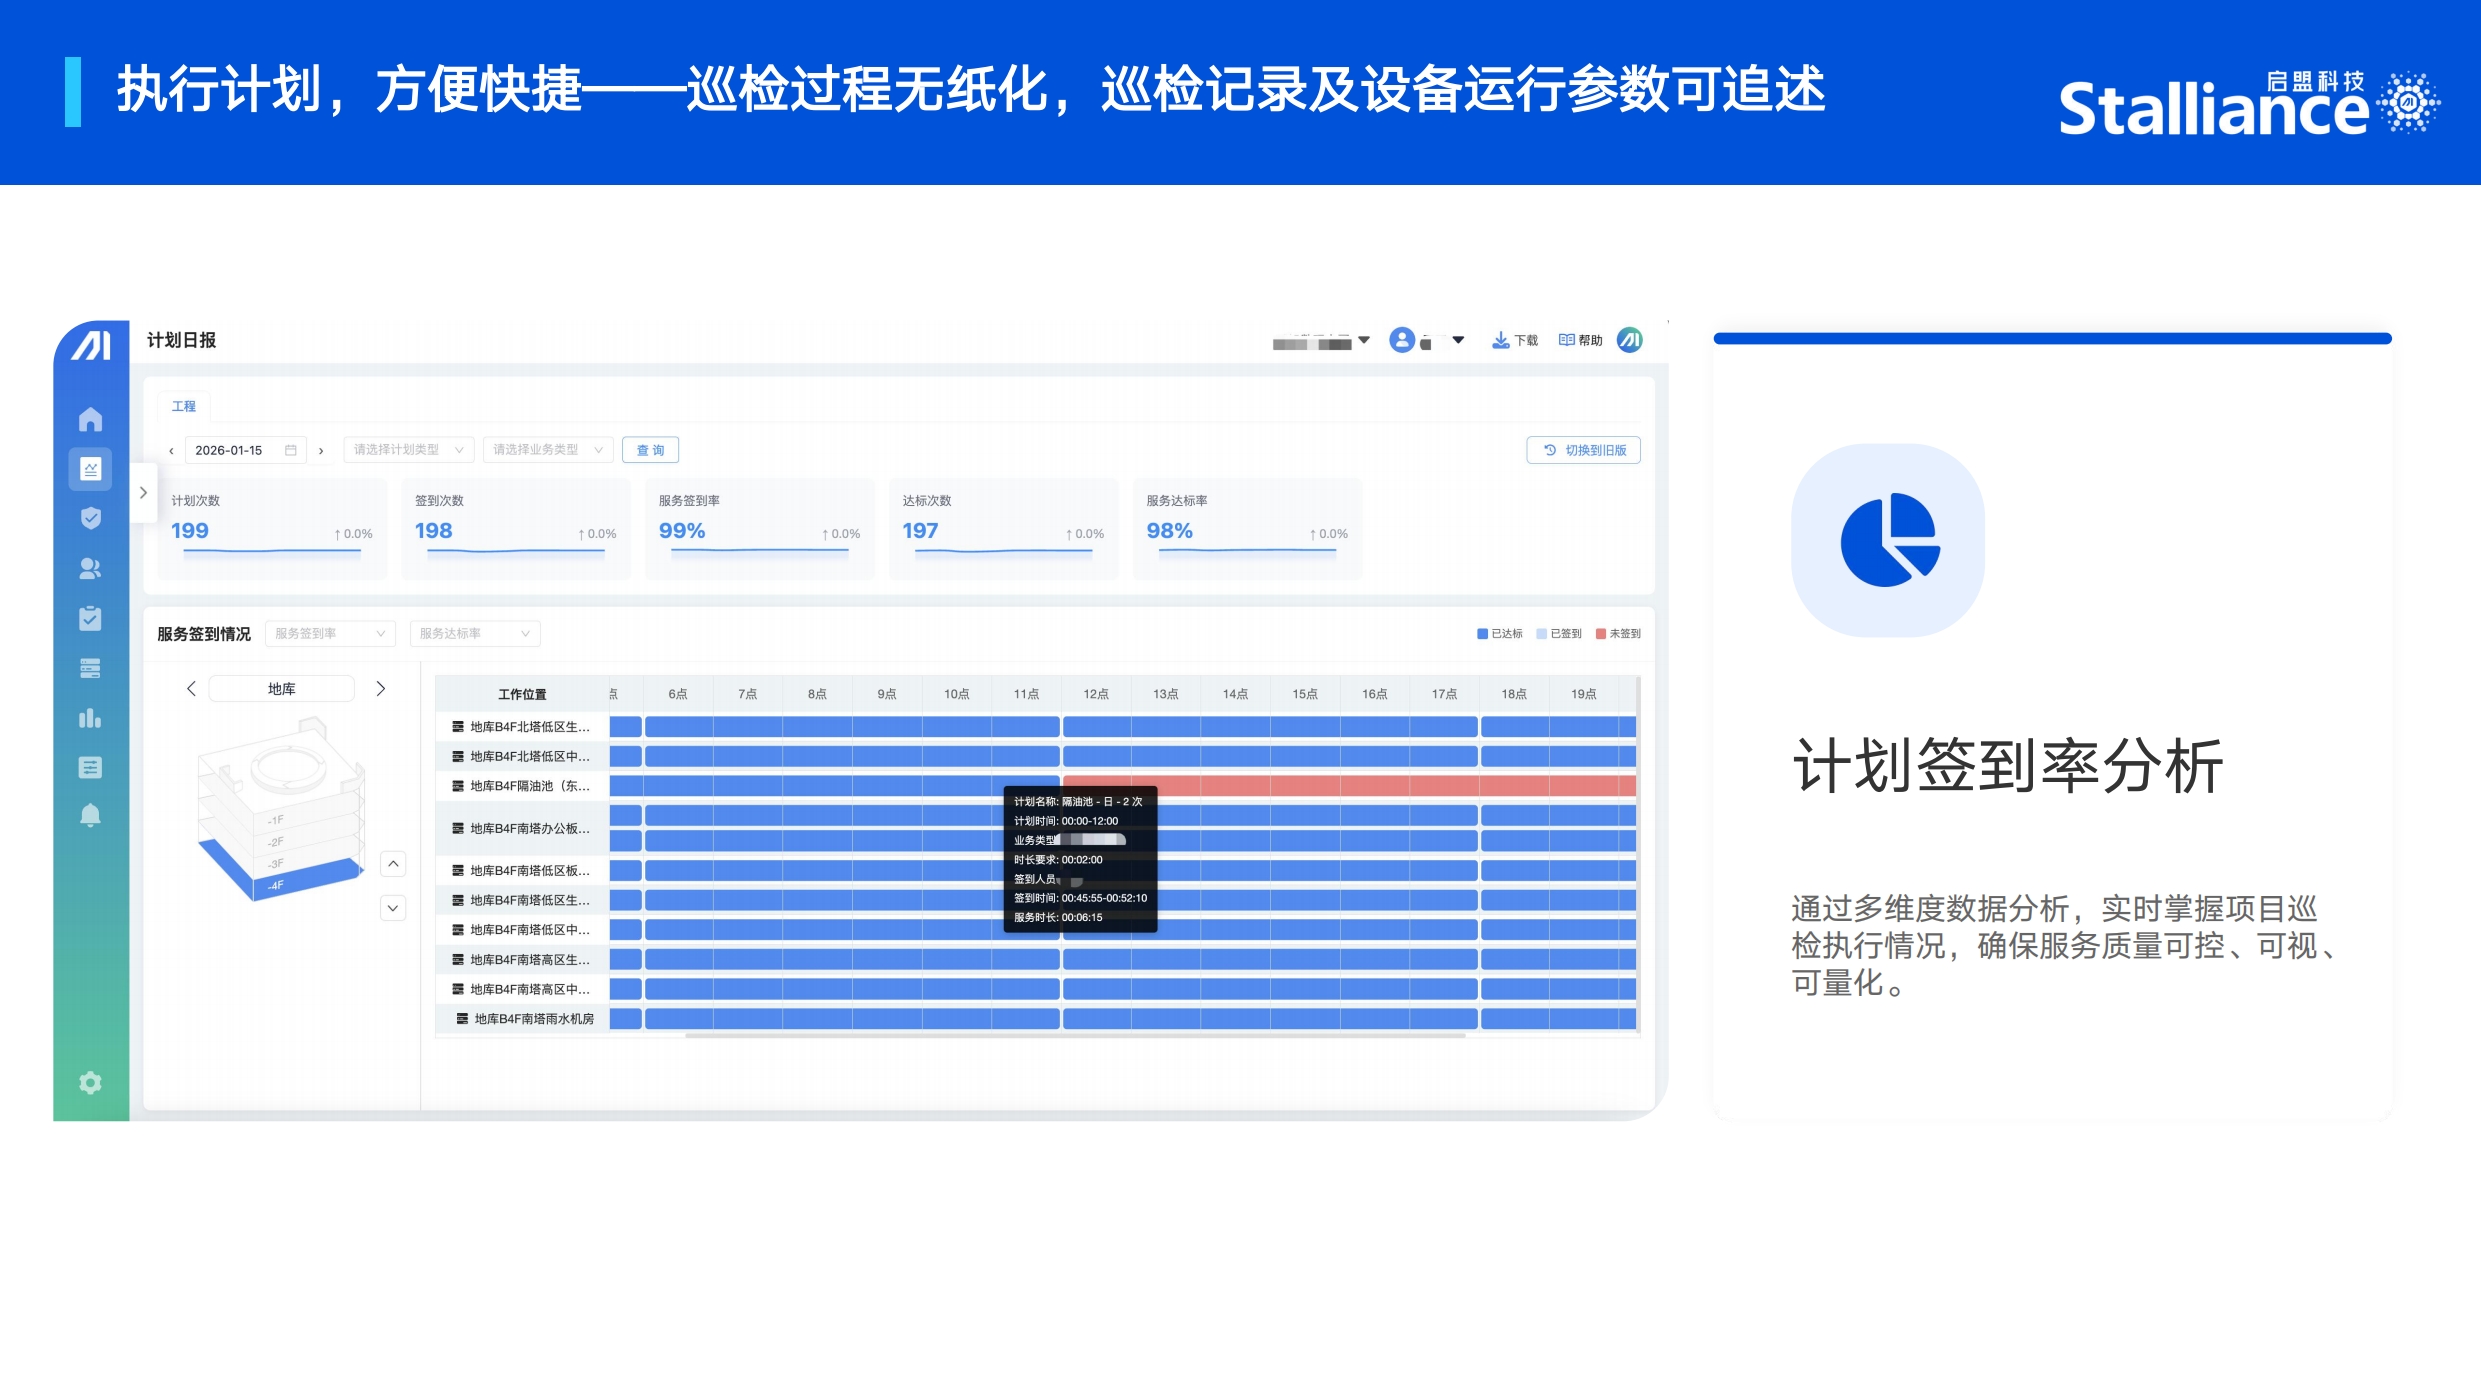Screen dimensions: 2481x1395
Task: Click the clipboard checklist sidebar icon
Action: tap(90, 618)
